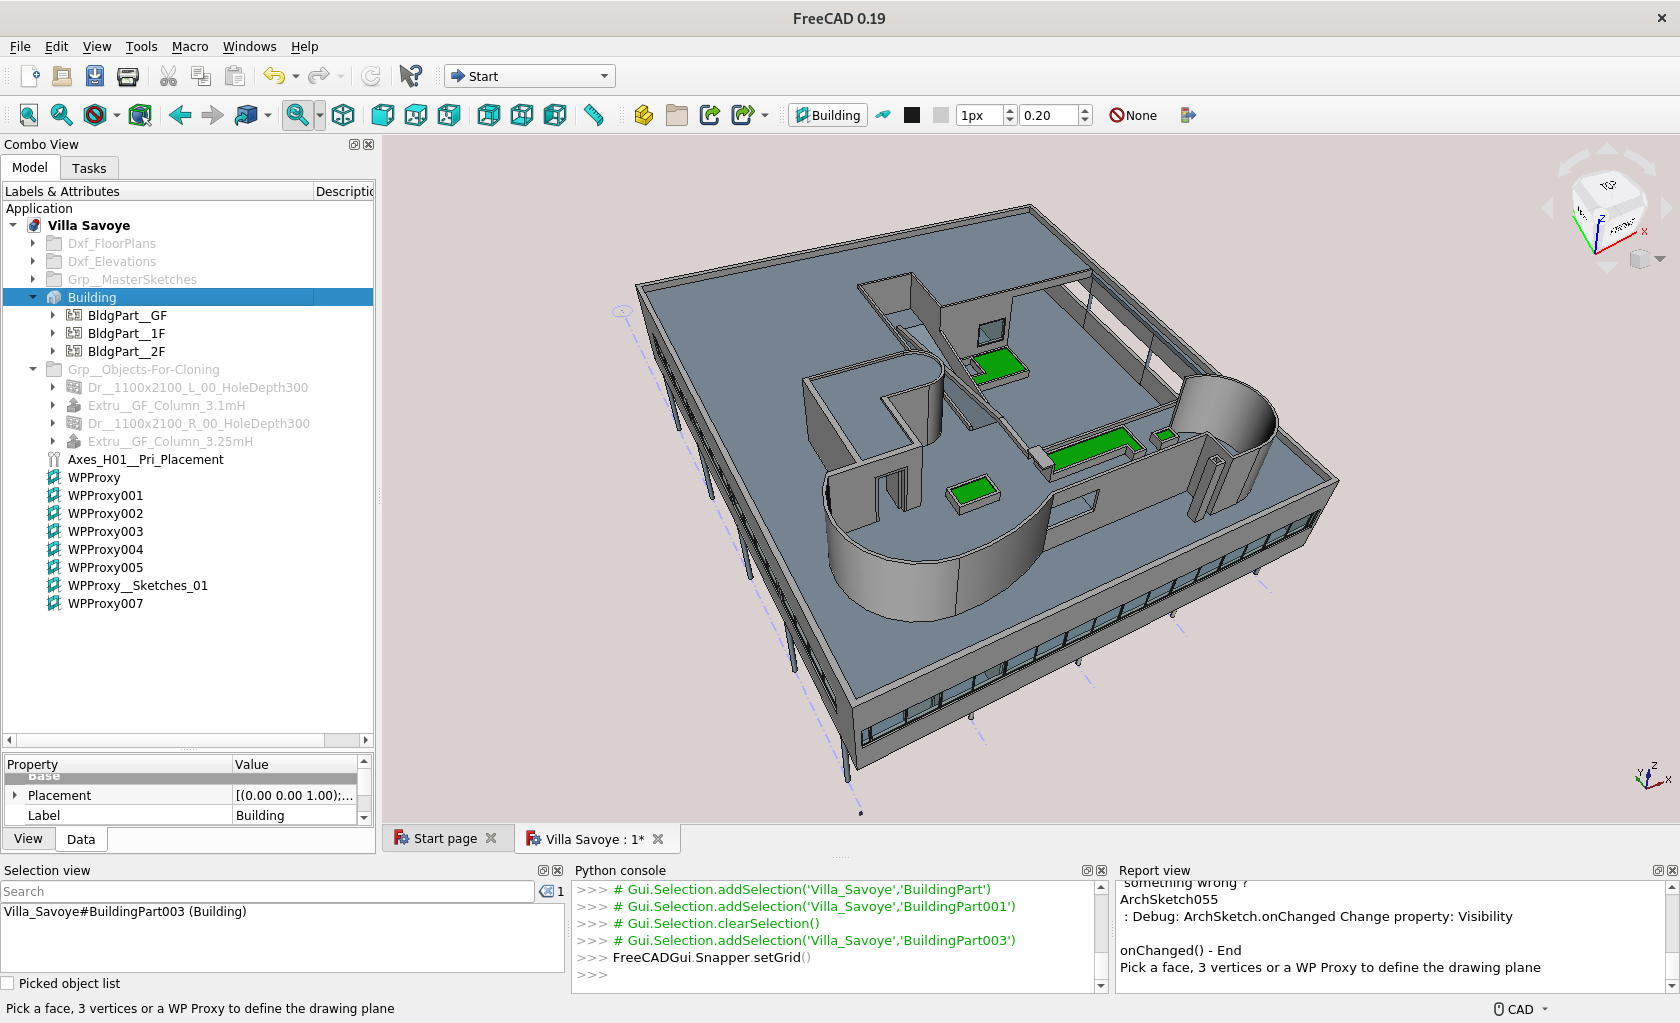Clear the selection search field button
1680x1023 pixels.
pyautogui.click(x=547, y=891)
